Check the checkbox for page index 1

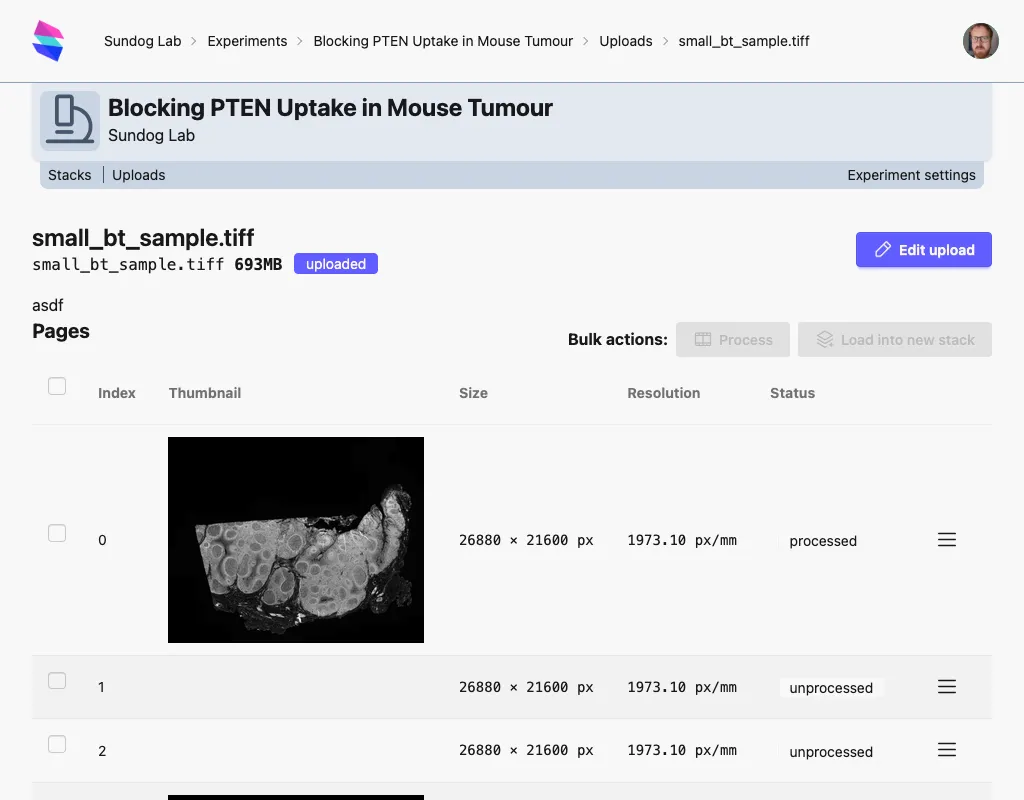click(x=57, y=680)
